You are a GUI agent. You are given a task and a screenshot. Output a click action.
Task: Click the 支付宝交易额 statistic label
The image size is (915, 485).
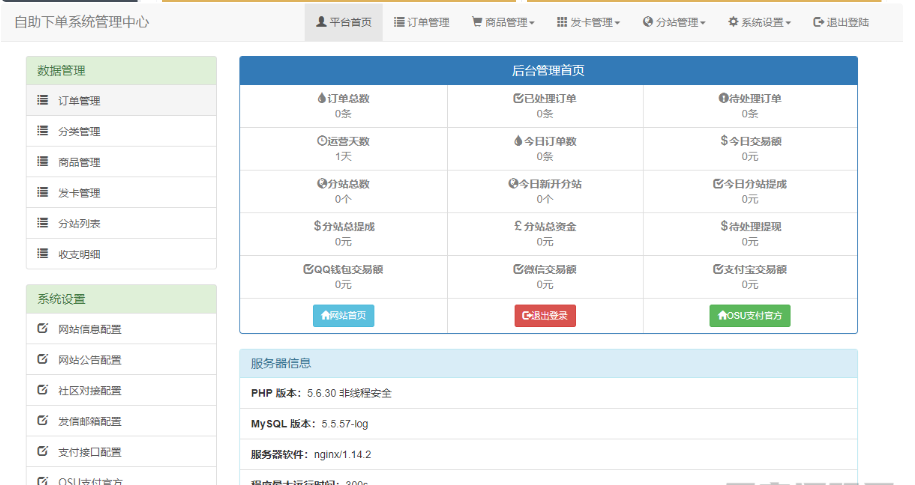coord(750,270)
